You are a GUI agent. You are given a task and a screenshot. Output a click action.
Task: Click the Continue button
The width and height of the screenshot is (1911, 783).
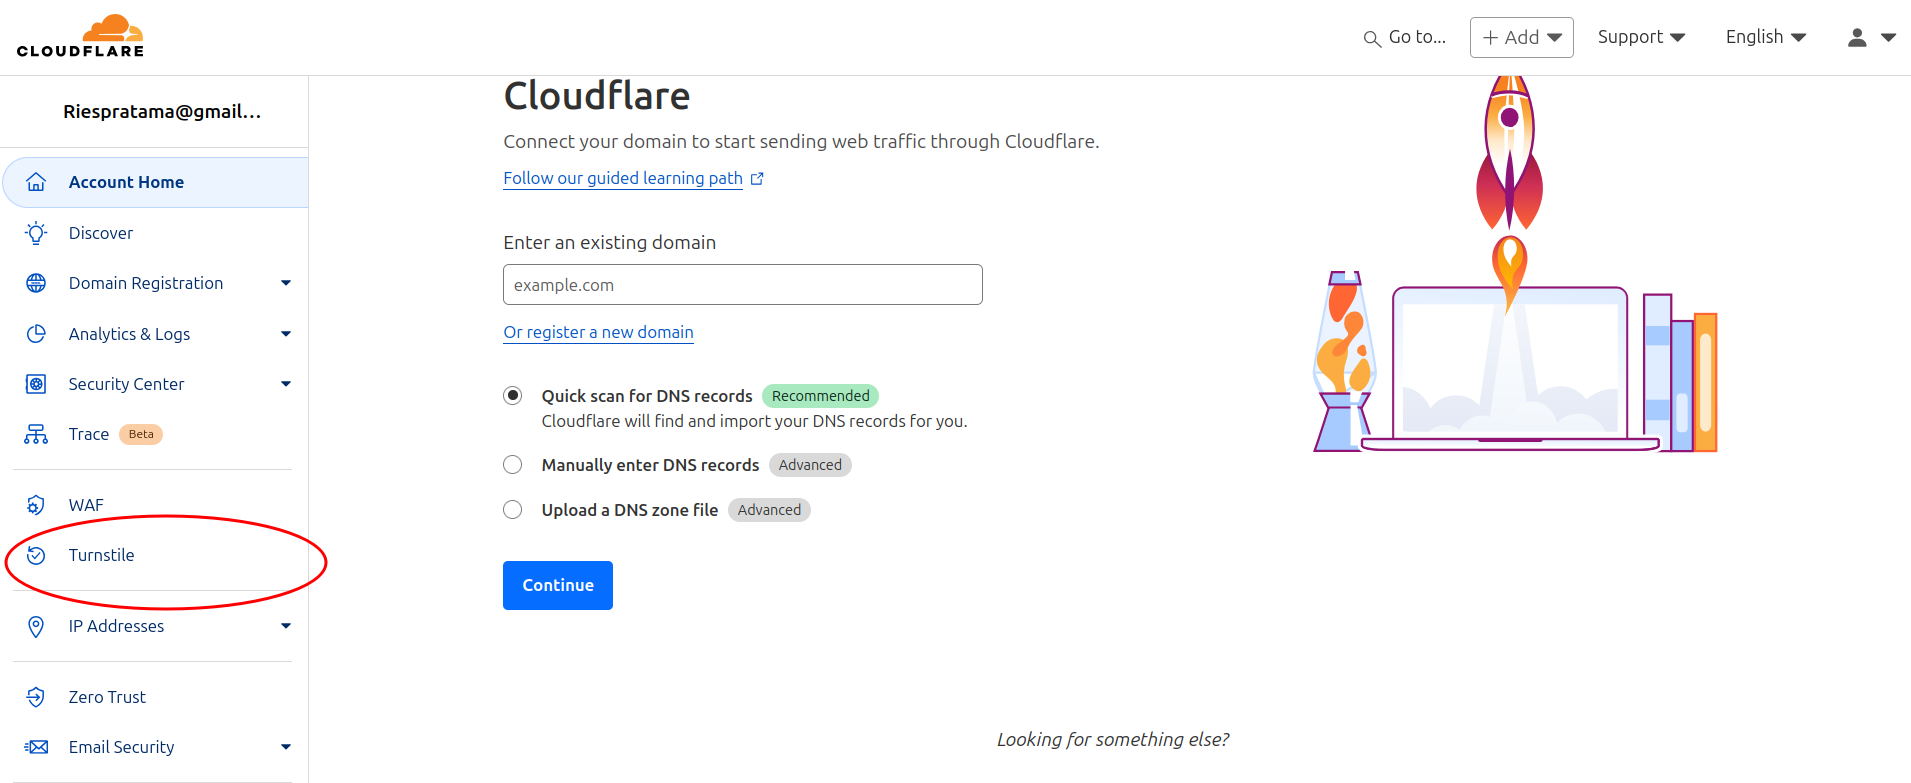click(558, 585)
